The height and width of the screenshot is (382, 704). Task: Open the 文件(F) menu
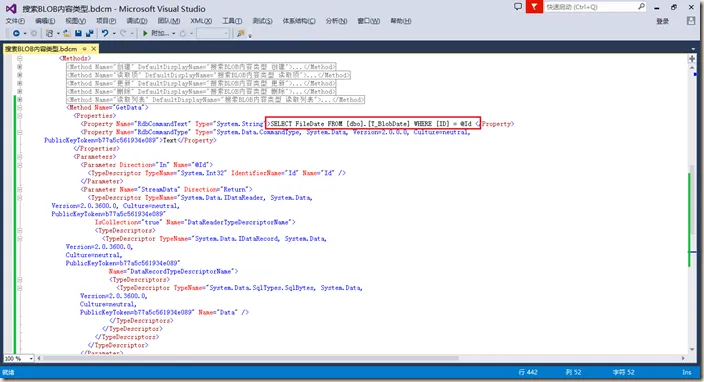click(x=15, y=21)
